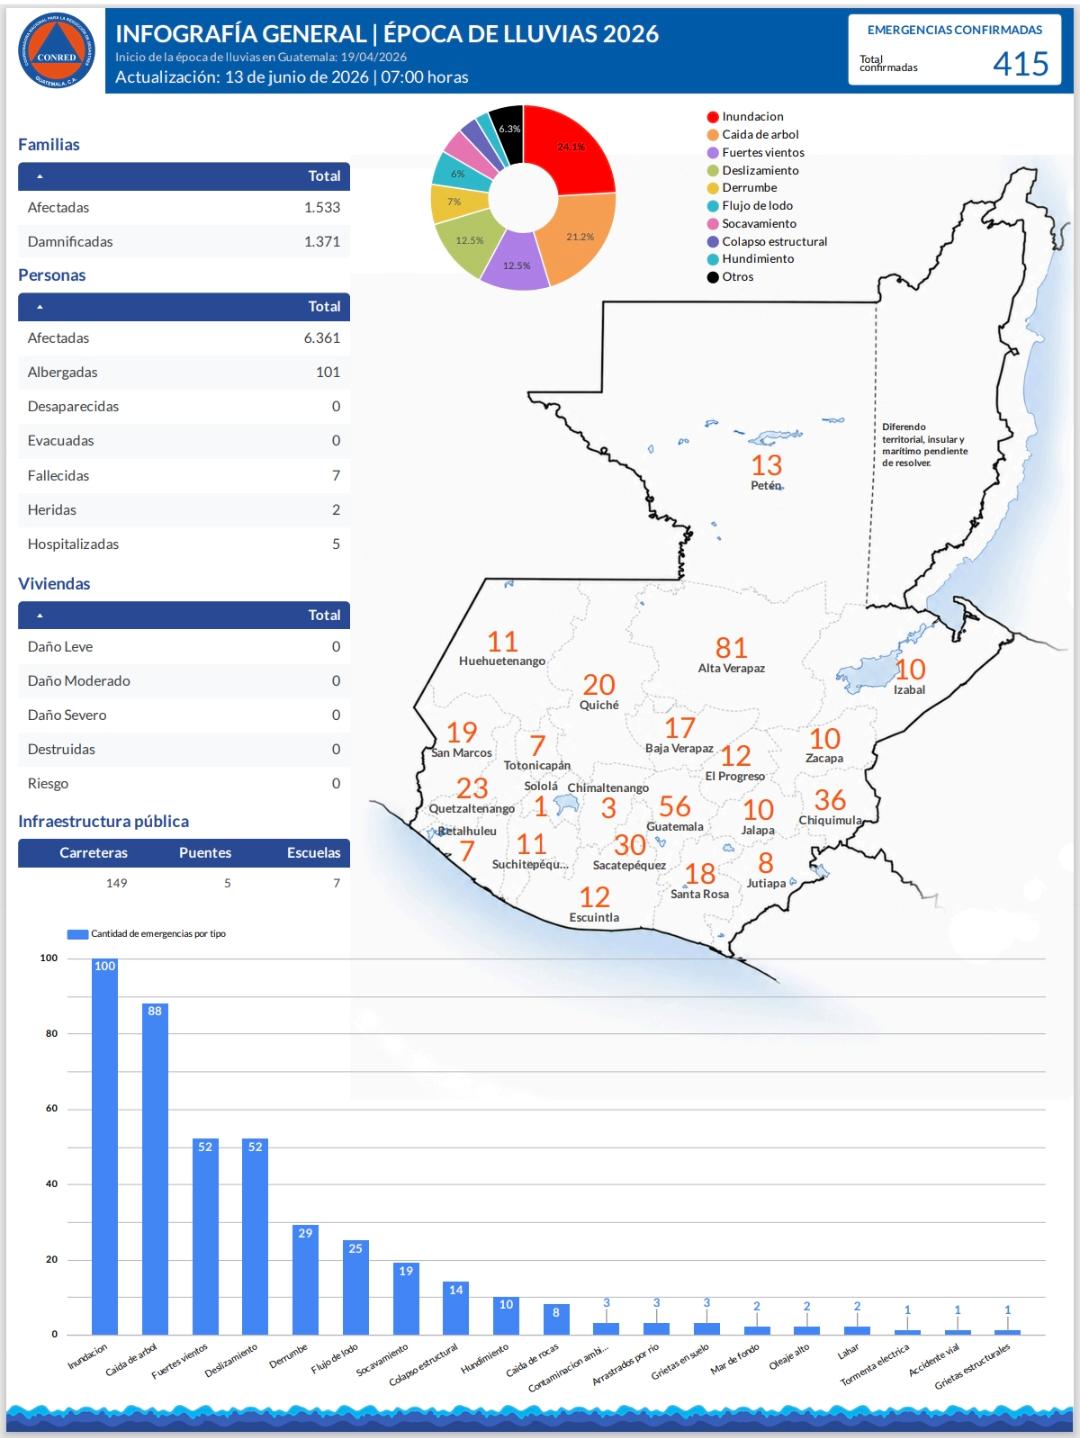1080x1438 pixels.
Task: Click the Caida de arbol orange legend dot
Action: (x=713, y=135)
